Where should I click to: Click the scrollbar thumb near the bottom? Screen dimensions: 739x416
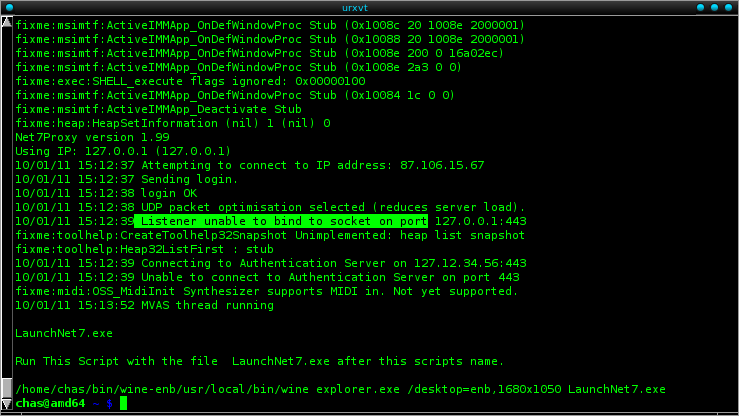pos(7,388)
